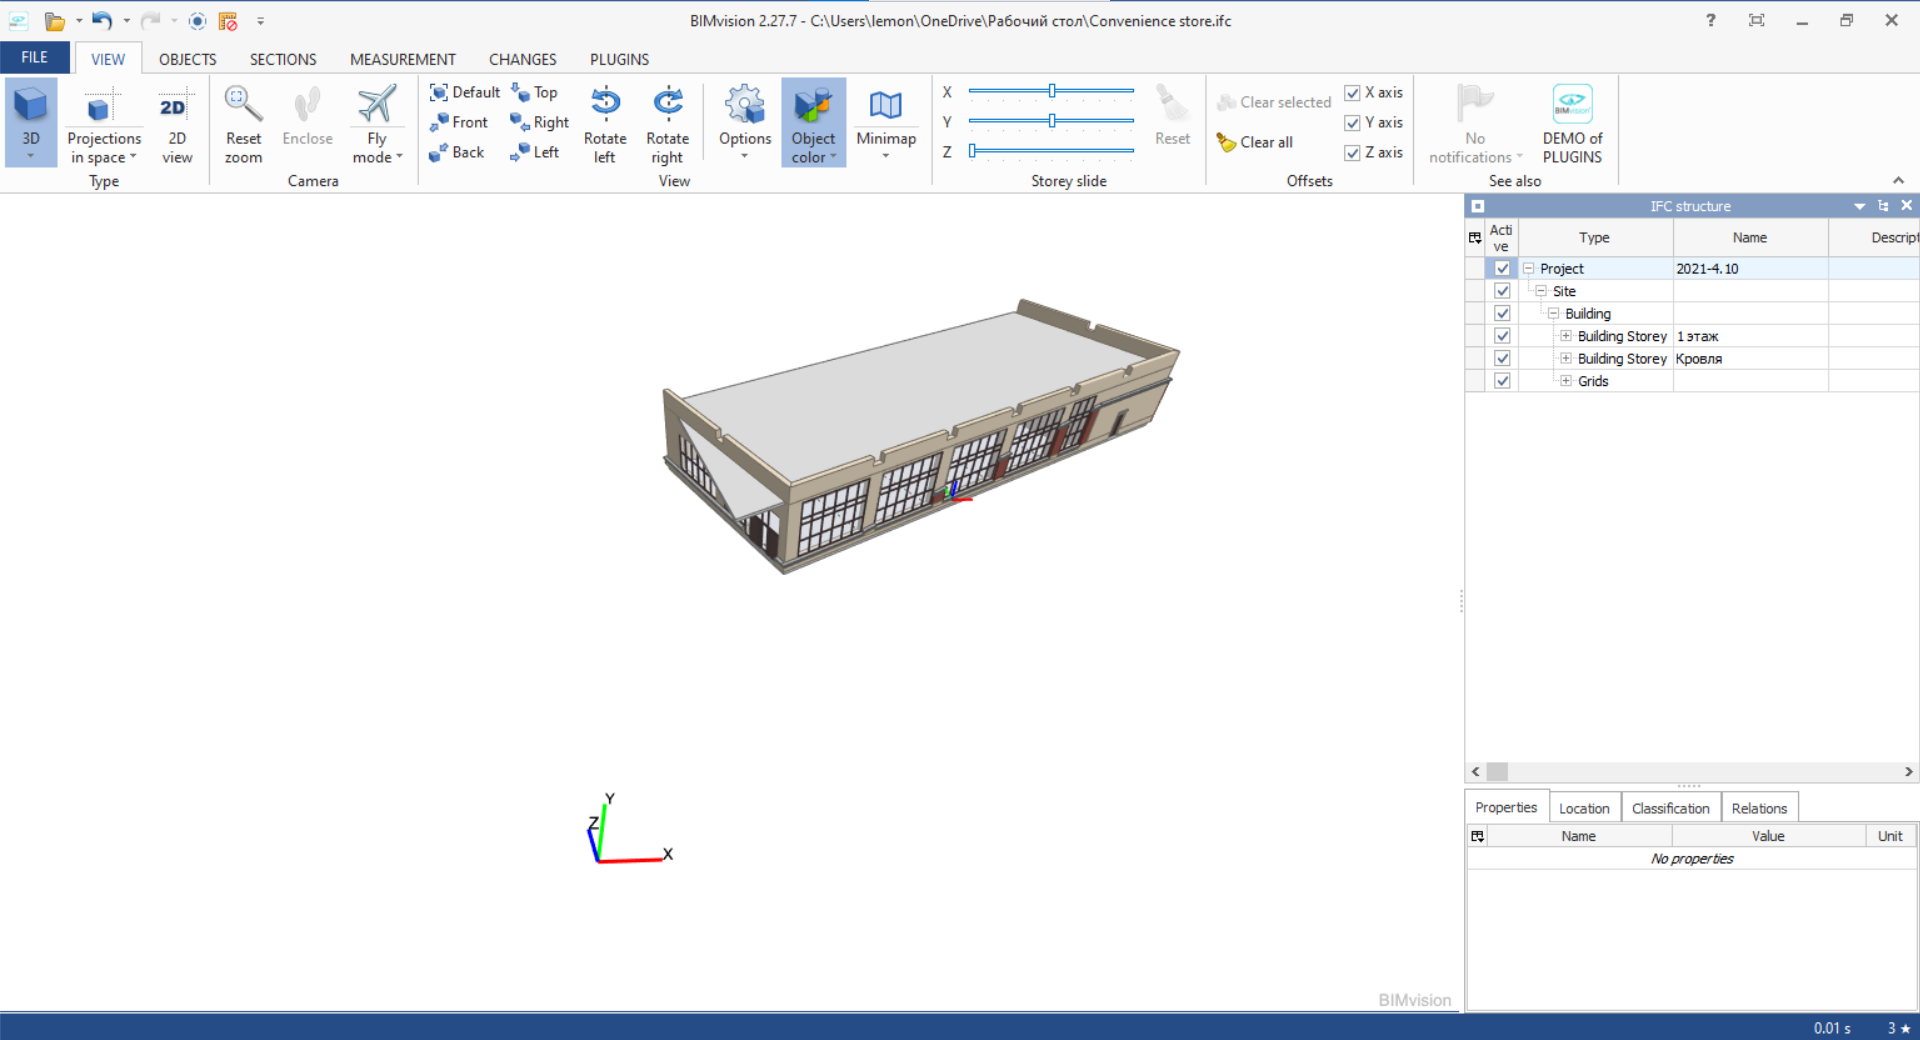
Task: Collapse the Building tree node
Action: (1553, 313)
